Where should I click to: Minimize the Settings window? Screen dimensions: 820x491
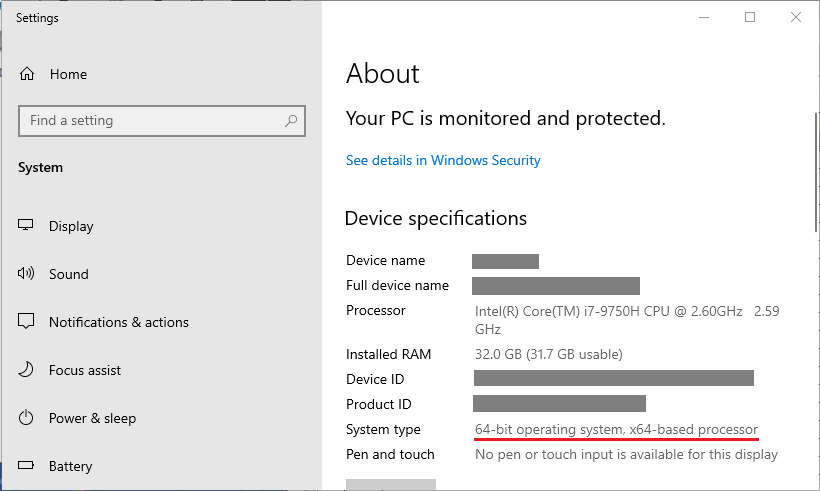[x=704, y=17]
